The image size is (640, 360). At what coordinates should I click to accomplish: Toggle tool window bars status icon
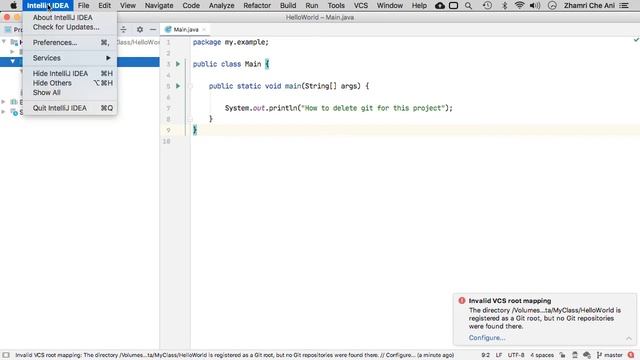click(6, 355)
